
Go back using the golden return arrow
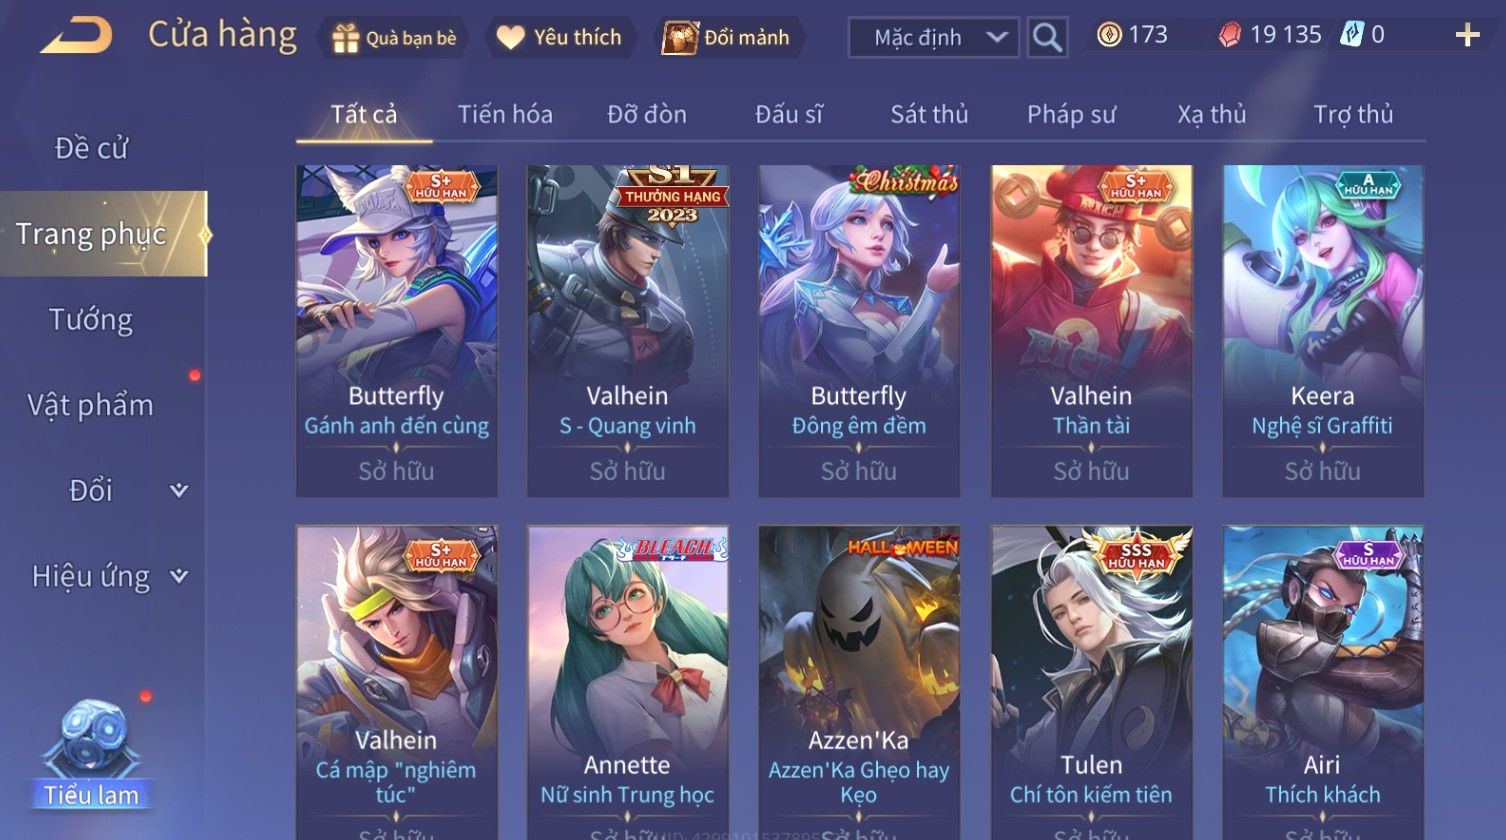pyautogui.click(x=77, y=36)
